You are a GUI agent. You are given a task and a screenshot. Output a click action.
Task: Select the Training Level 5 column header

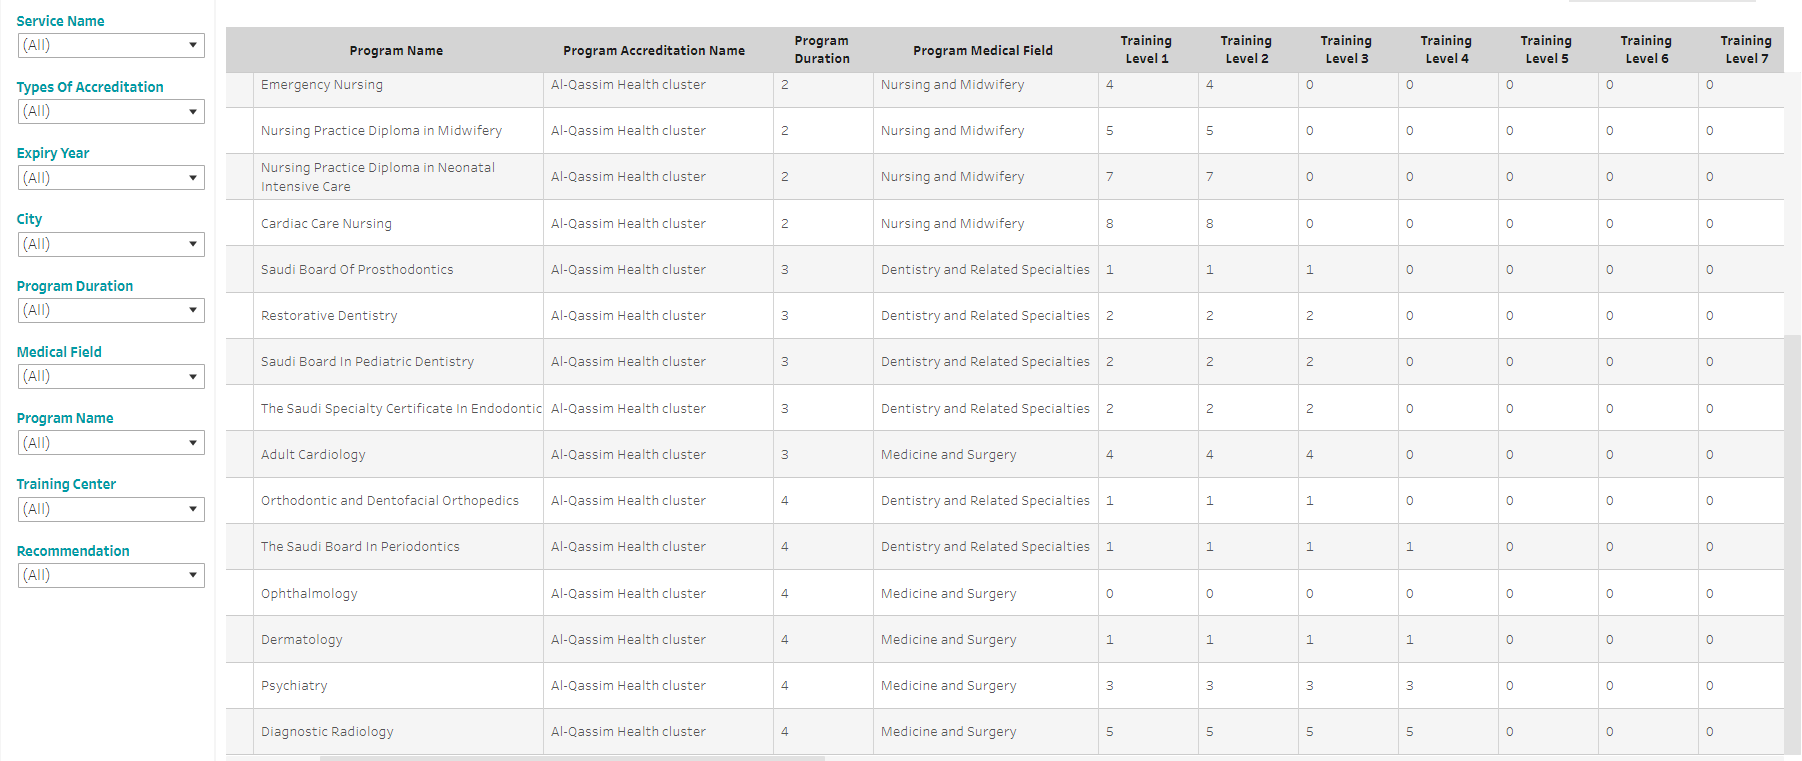click(x=1546, y=50)
